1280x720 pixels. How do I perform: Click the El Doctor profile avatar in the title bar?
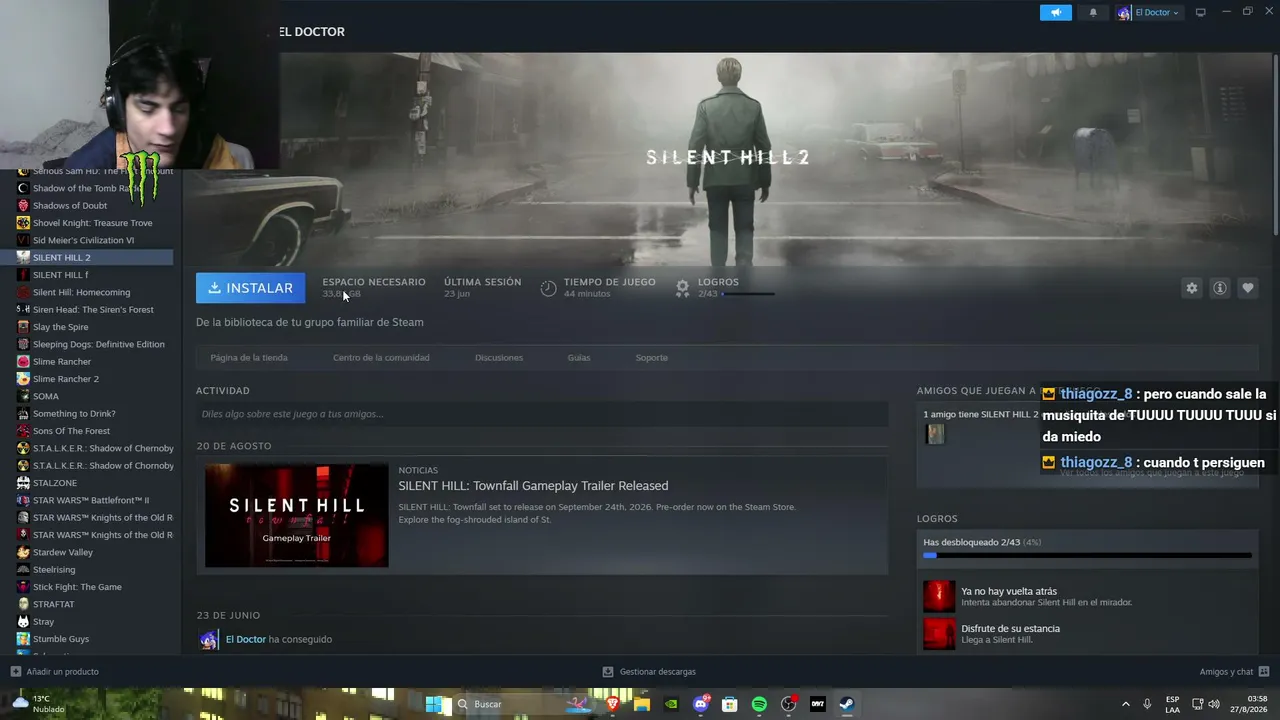[1124, 12]
